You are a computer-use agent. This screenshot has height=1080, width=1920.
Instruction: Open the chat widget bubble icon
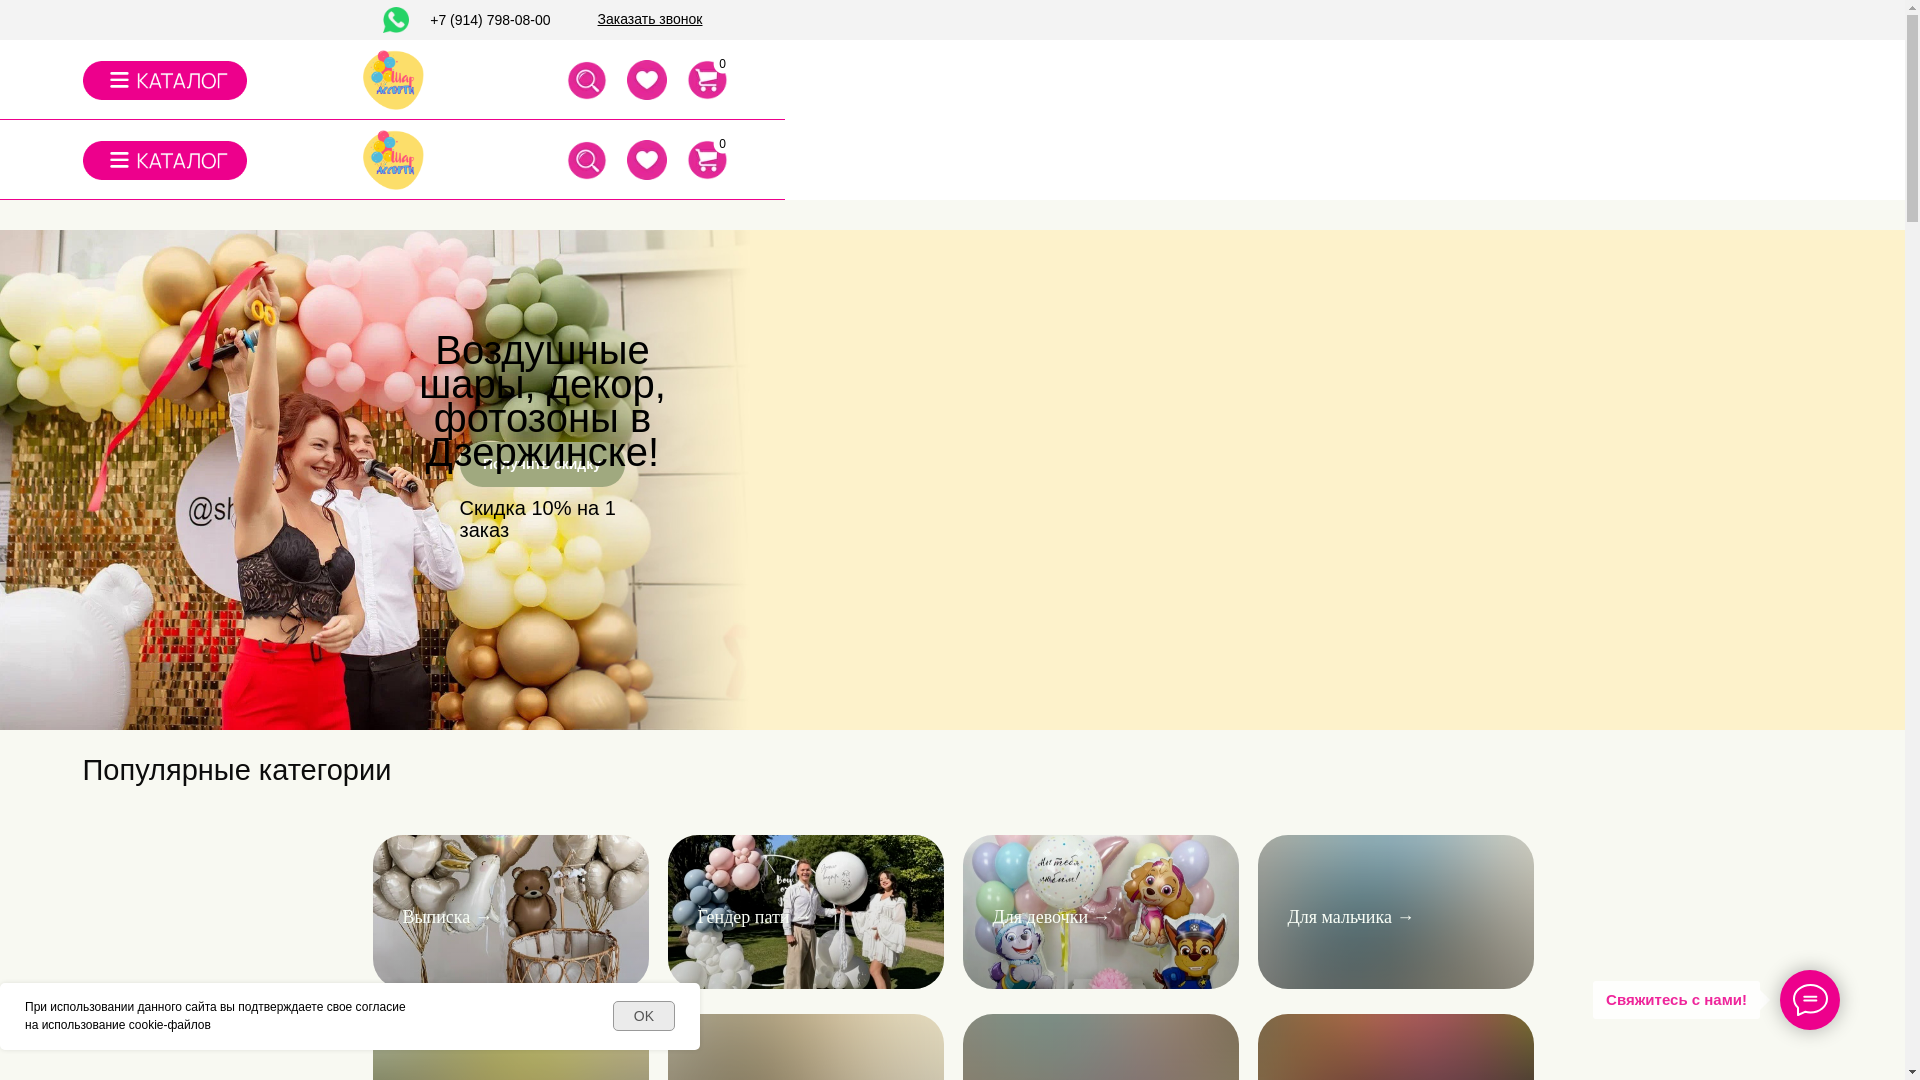coord(1810,1000)
